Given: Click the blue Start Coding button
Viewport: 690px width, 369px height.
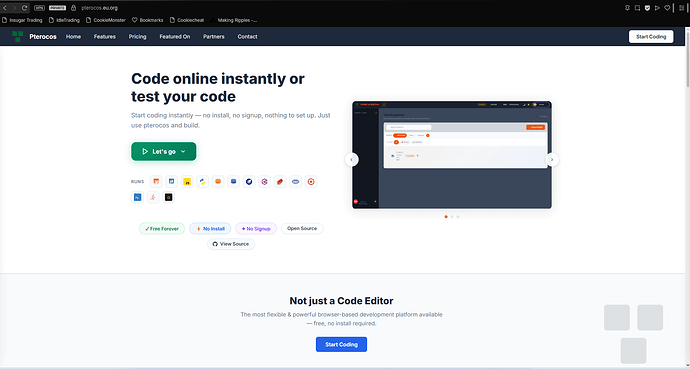Looking at the screenshot, I should (x=341, y=344).
